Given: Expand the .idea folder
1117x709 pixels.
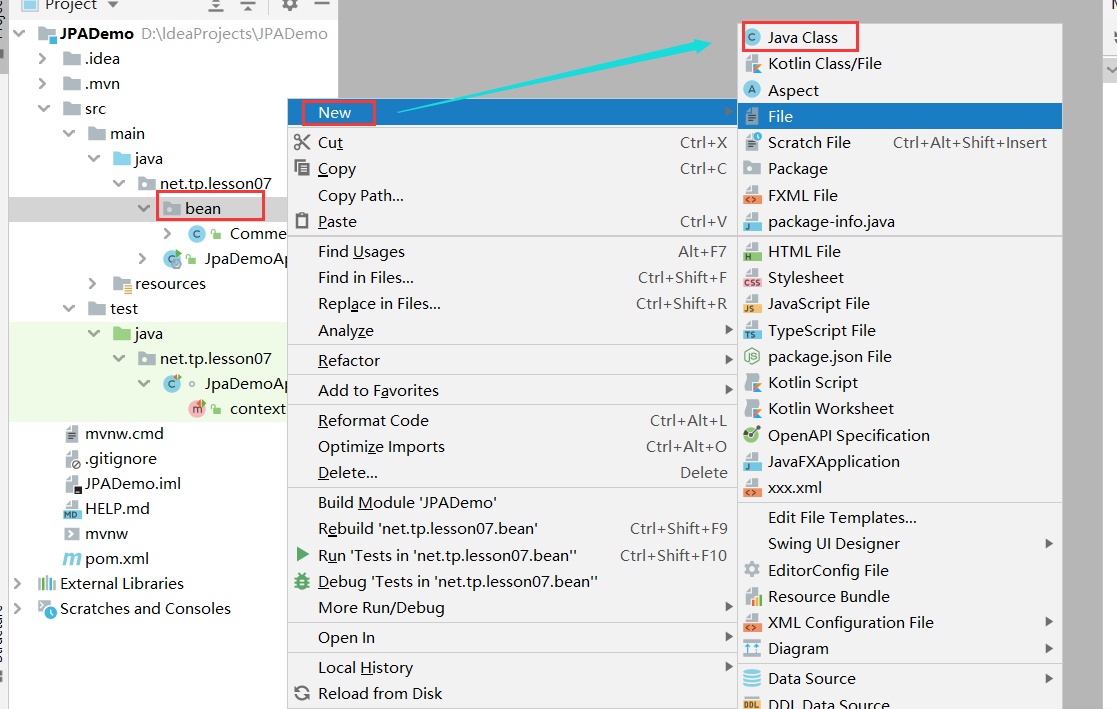Looking at the screenshot, I should [x=42, y=58].
